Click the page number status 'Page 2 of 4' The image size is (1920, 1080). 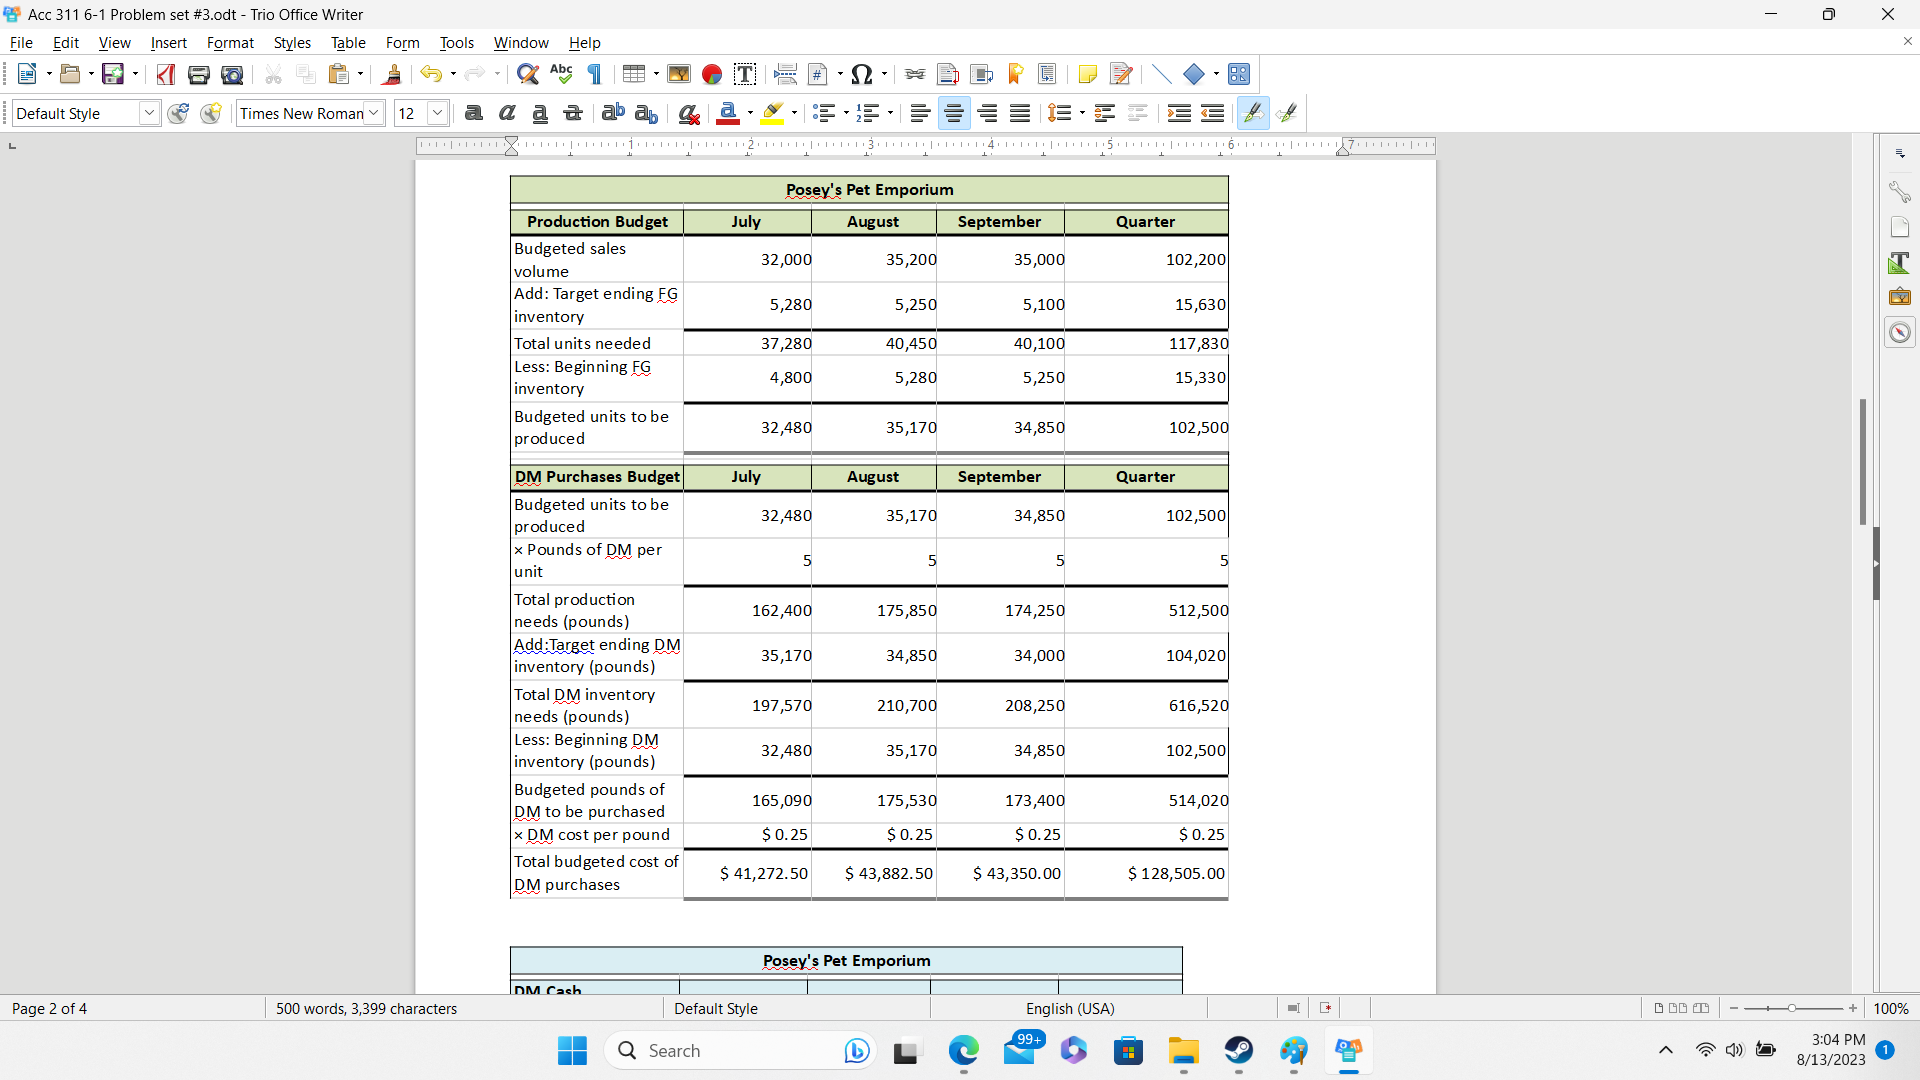click(49, 1008)
